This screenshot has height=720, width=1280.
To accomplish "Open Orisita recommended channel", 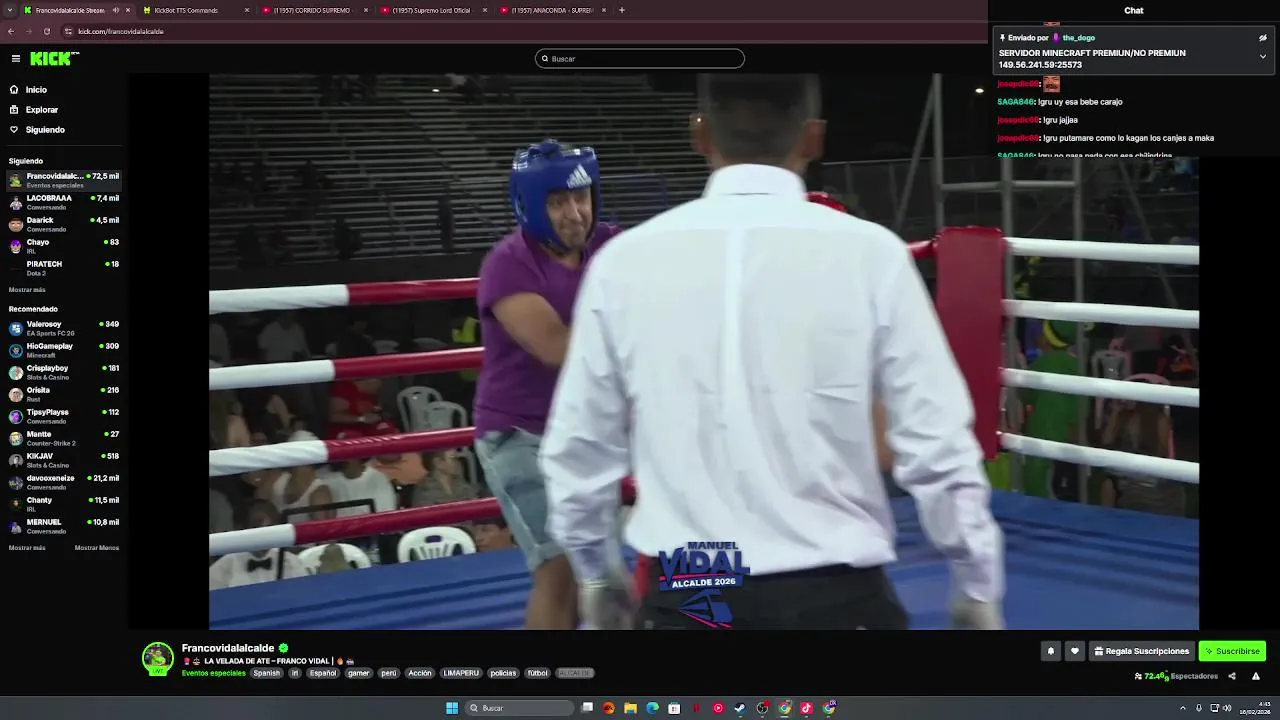I will coord(64,394).
